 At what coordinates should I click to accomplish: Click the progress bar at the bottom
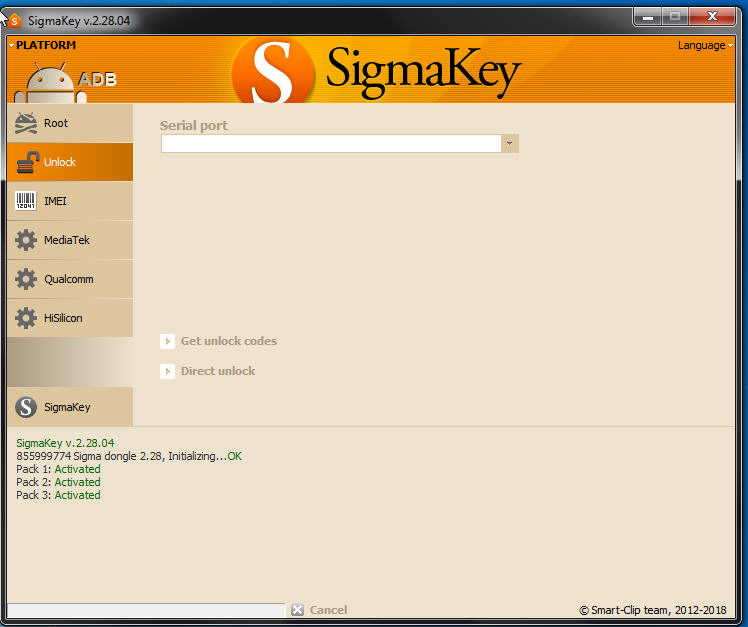click(x=146, y=610)
